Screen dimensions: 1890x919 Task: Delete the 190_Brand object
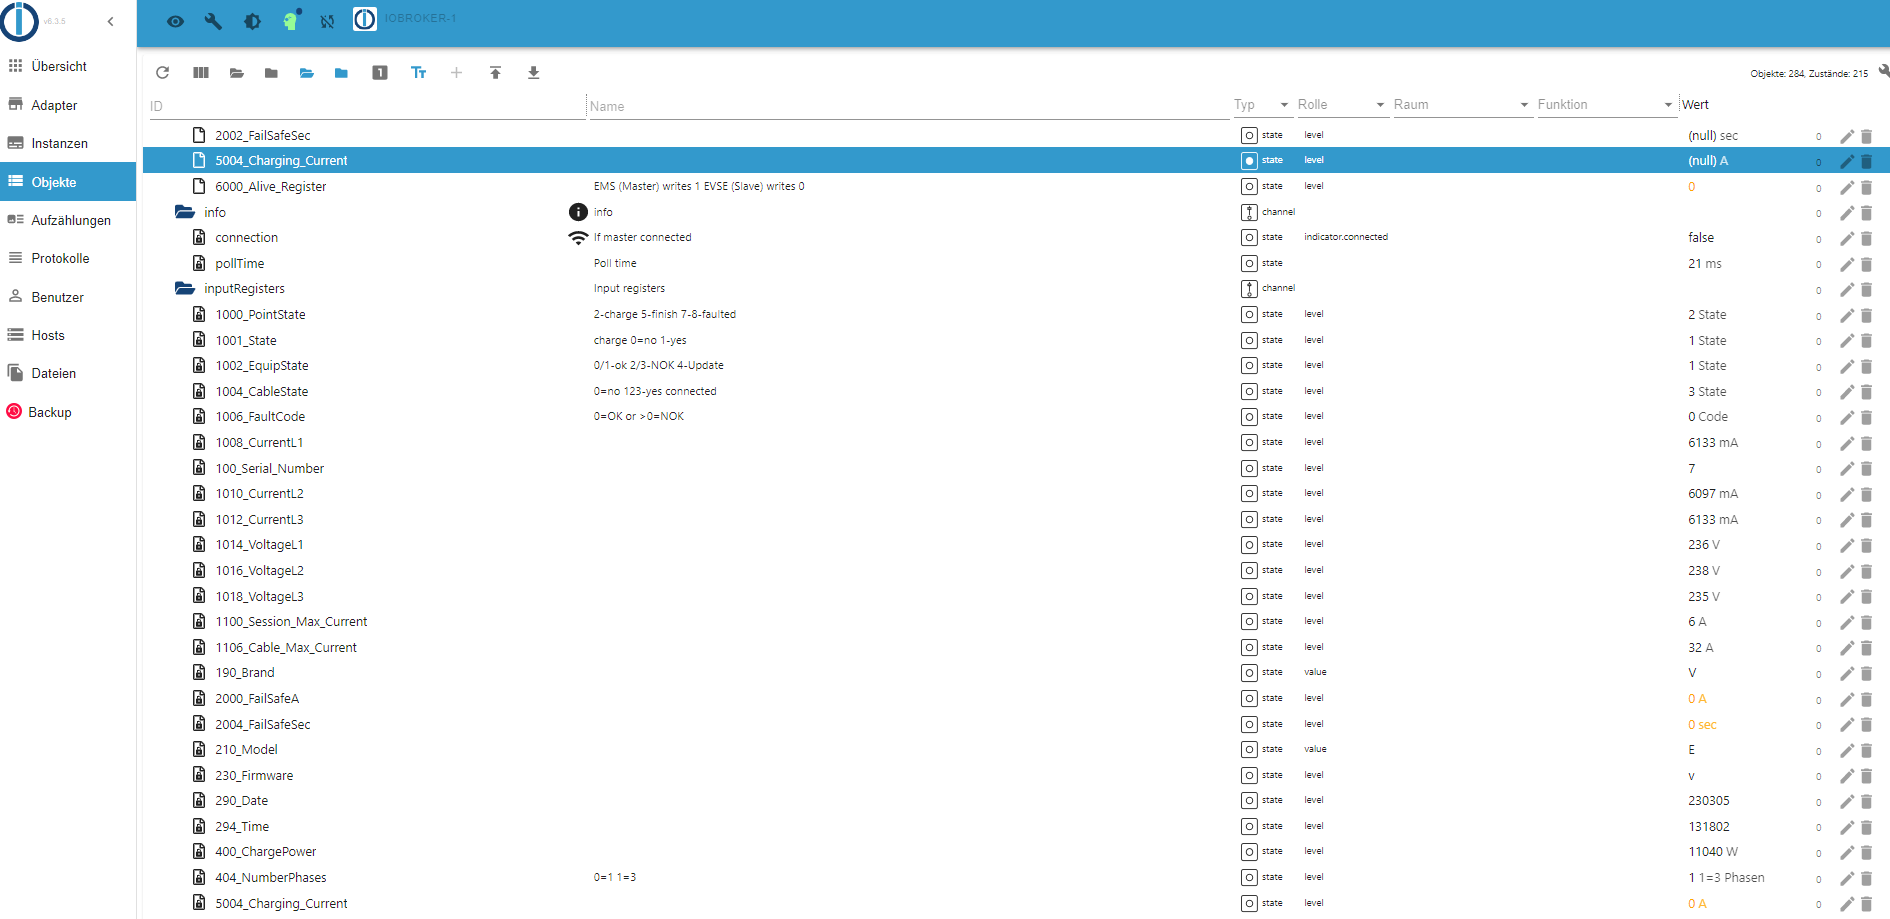click(1866, 673)
